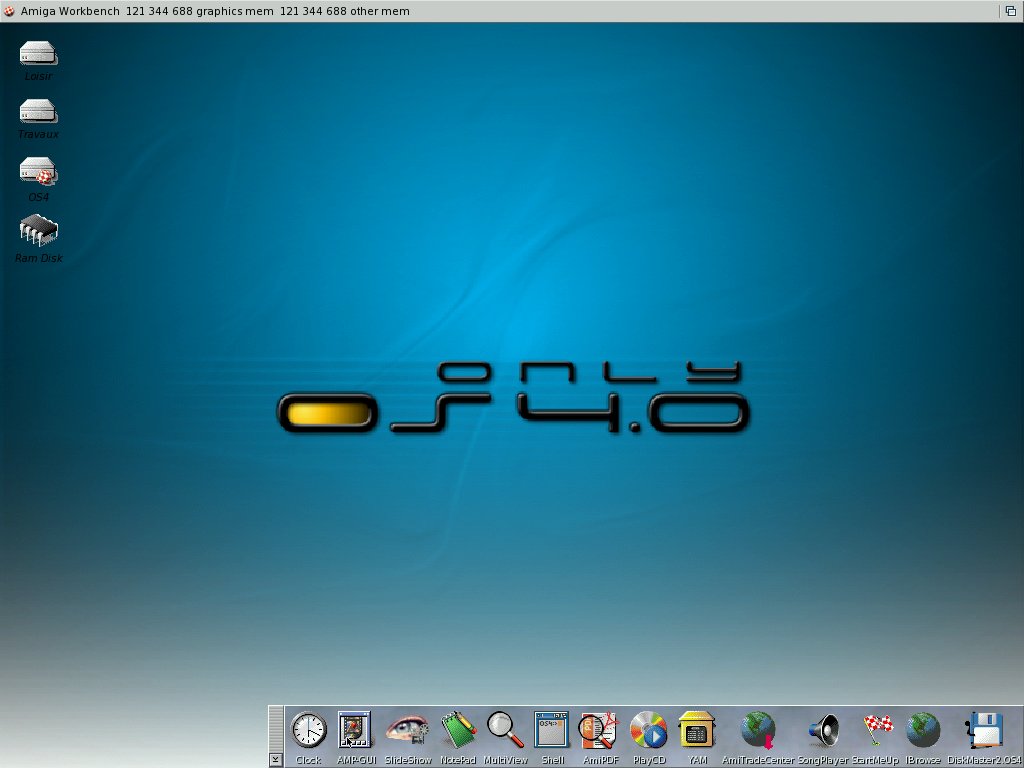Select the Travaux disk icon
1024x768 pixels.
pyautogui.click(x=39, y=111)
